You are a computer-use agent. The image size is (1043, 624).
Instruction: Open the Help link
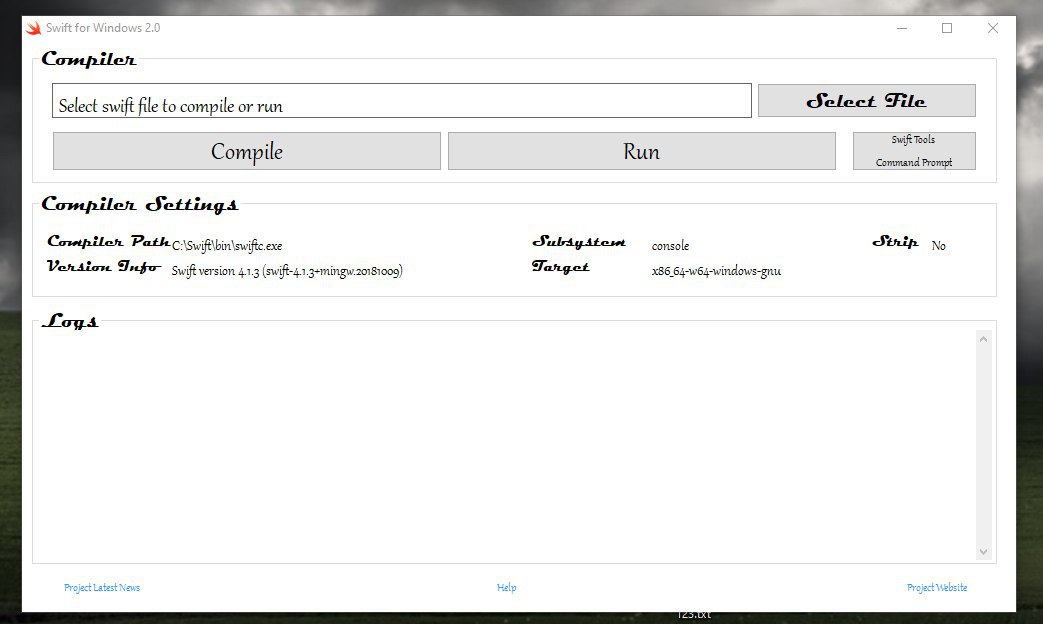point(506,587)
